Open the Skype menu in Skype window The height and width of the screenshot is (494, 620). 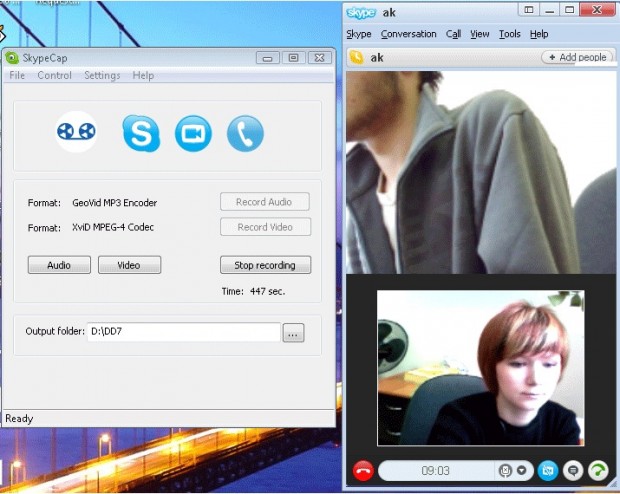pyautogui.click(x=359, y=34)
